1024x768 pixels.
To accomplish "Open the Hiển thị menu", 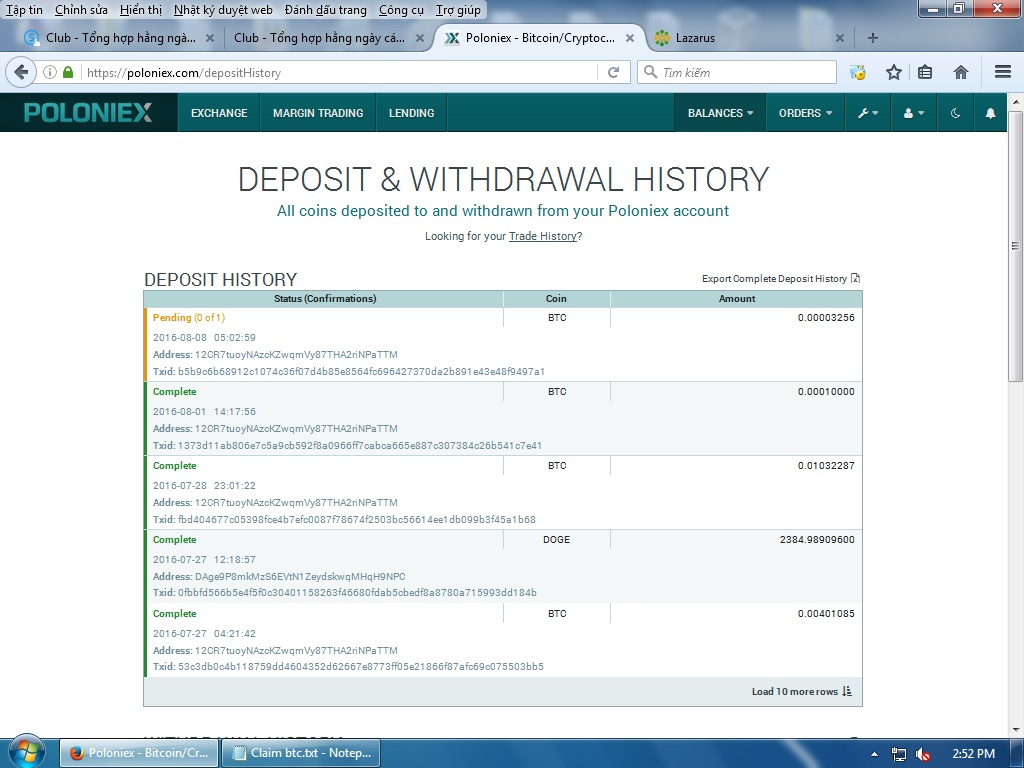I will pyautogui.click(x=140, y=10).
